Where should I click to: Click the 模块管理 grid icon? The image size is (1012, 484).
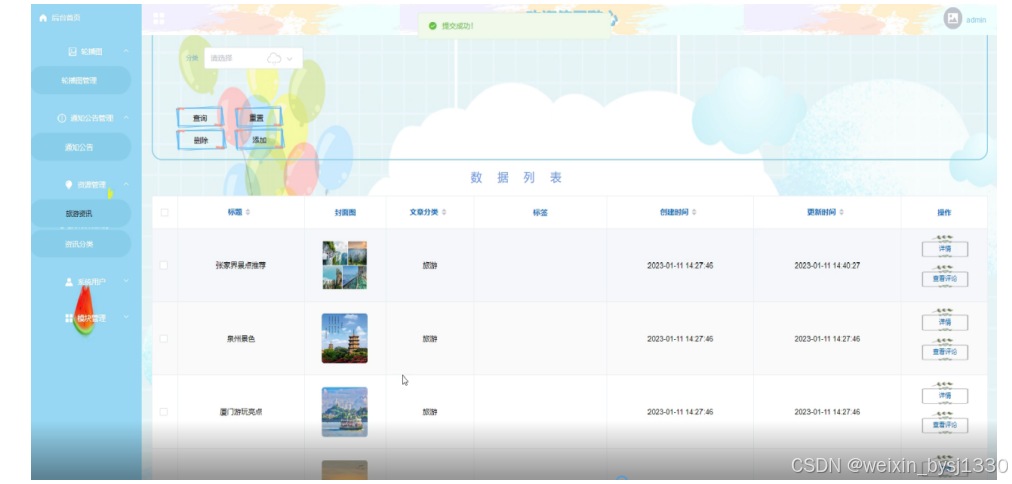tap(69, 318)
